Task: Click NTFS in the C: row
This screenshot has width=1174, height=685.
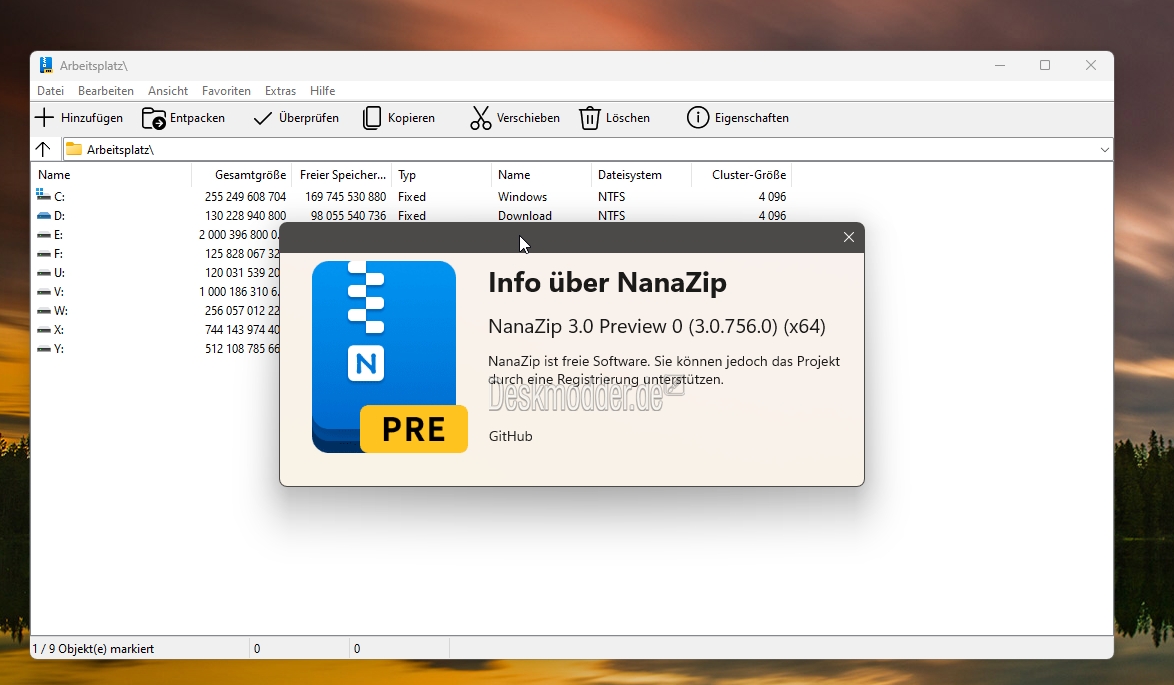Action: (612, 197)
